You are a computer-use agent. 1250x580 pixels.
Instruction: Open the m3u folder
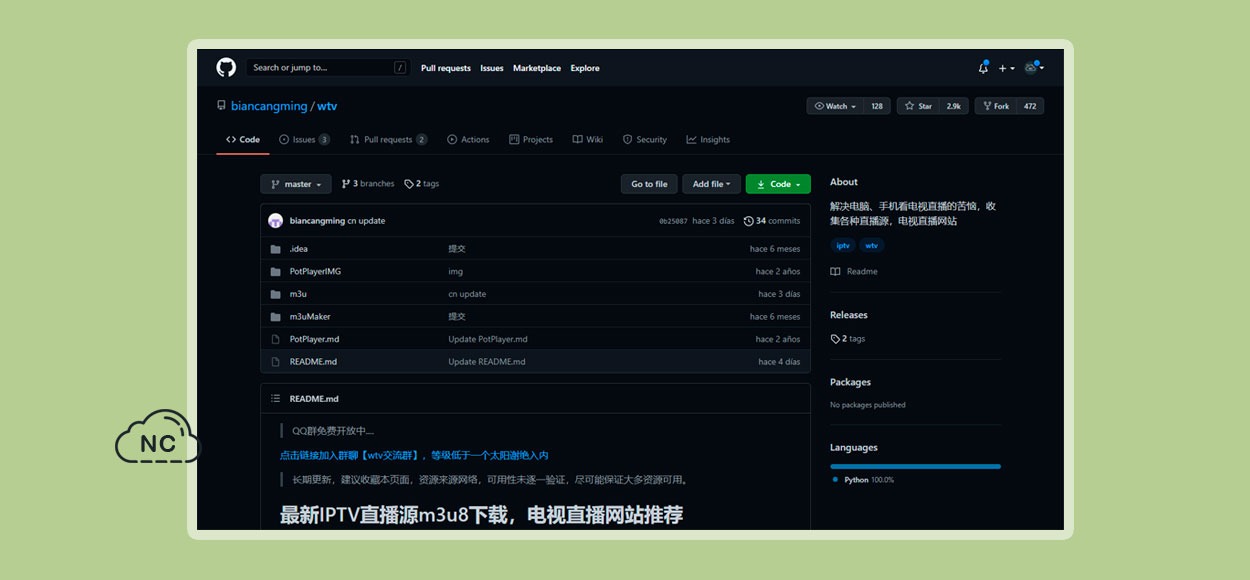[x=298, y=294]
